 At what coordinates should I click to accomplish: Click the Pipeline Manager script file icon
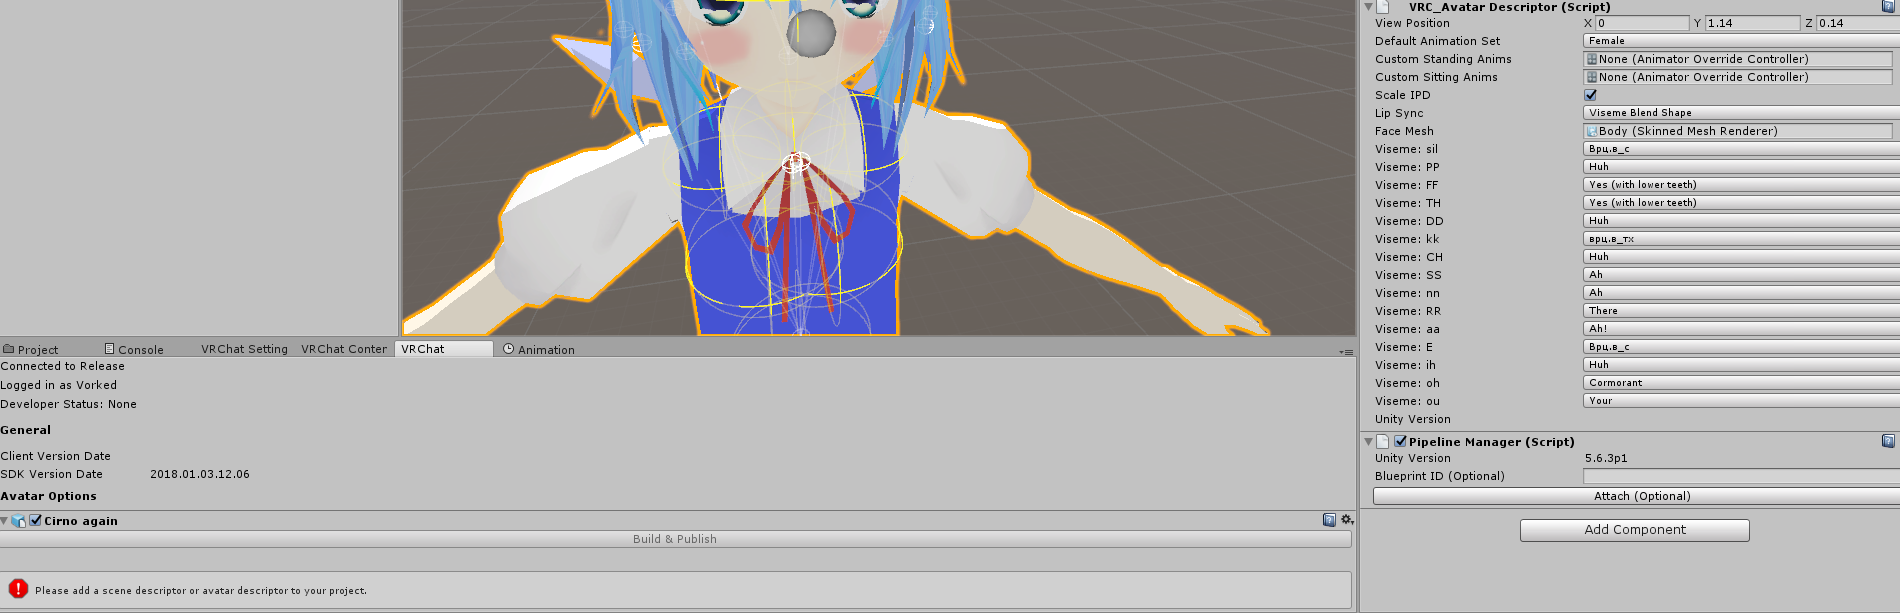(x=1383, y=441)
